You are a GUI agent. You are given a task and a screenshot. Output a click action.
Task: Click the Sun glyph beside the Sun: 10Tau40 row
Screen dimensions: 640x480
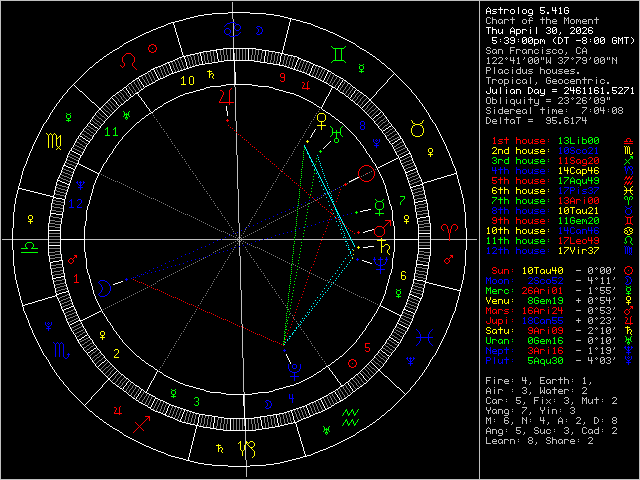point(628,271)
